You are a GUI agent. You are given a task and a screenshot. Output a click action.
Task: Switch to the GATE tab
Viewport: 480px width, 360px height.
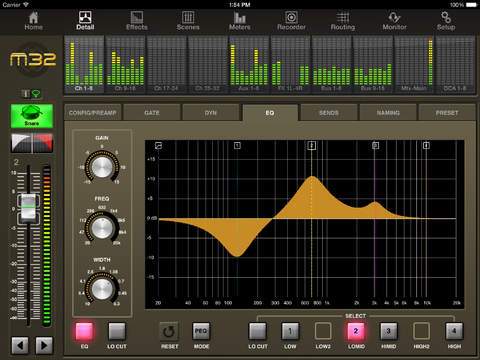(152, 113)
